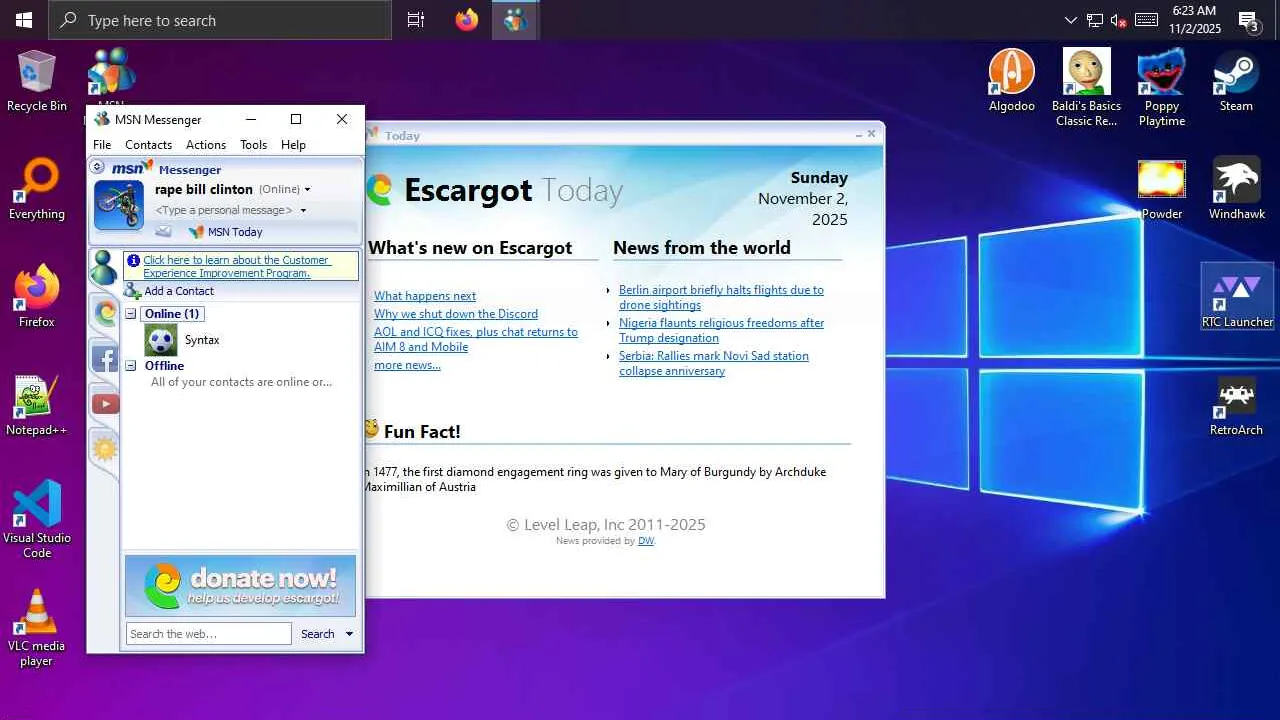The width and height of the screenshot is (1280, 720).
Task: Open the Nigeria religious freedoms headline
Action: click(721, 330)
